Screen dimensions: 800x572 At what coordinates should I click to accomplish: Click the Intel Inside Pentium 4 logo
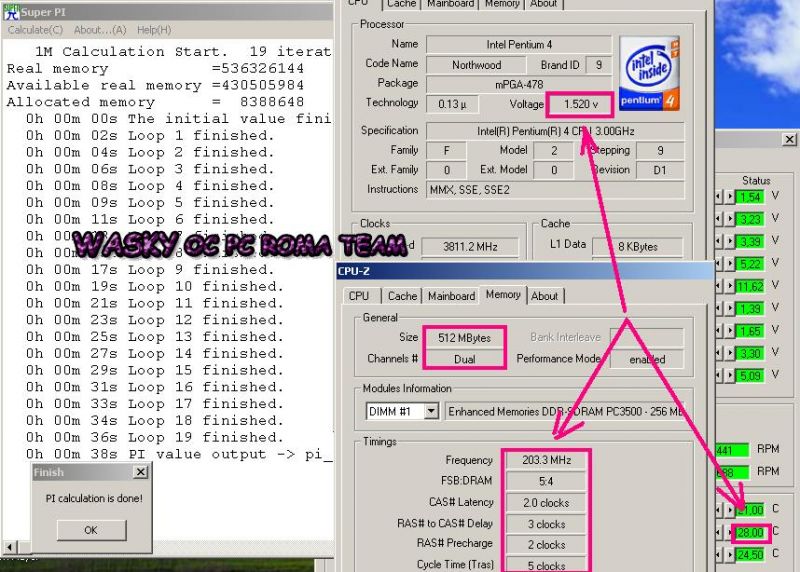[x=649, y=73]
